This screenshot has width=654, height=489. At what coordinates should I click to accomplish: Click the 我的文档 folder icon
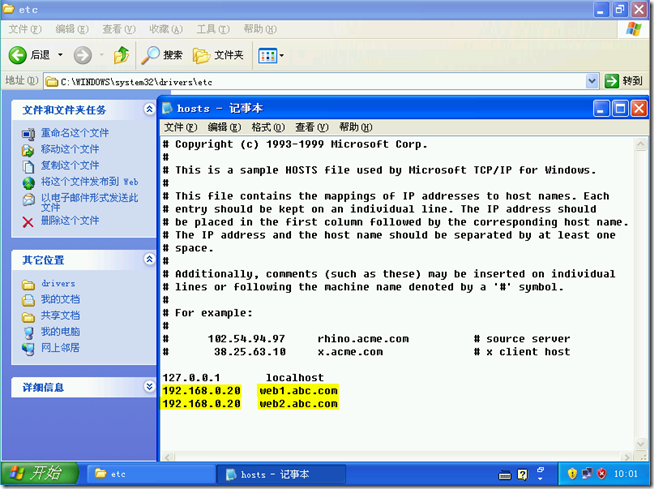pos(28,300)
